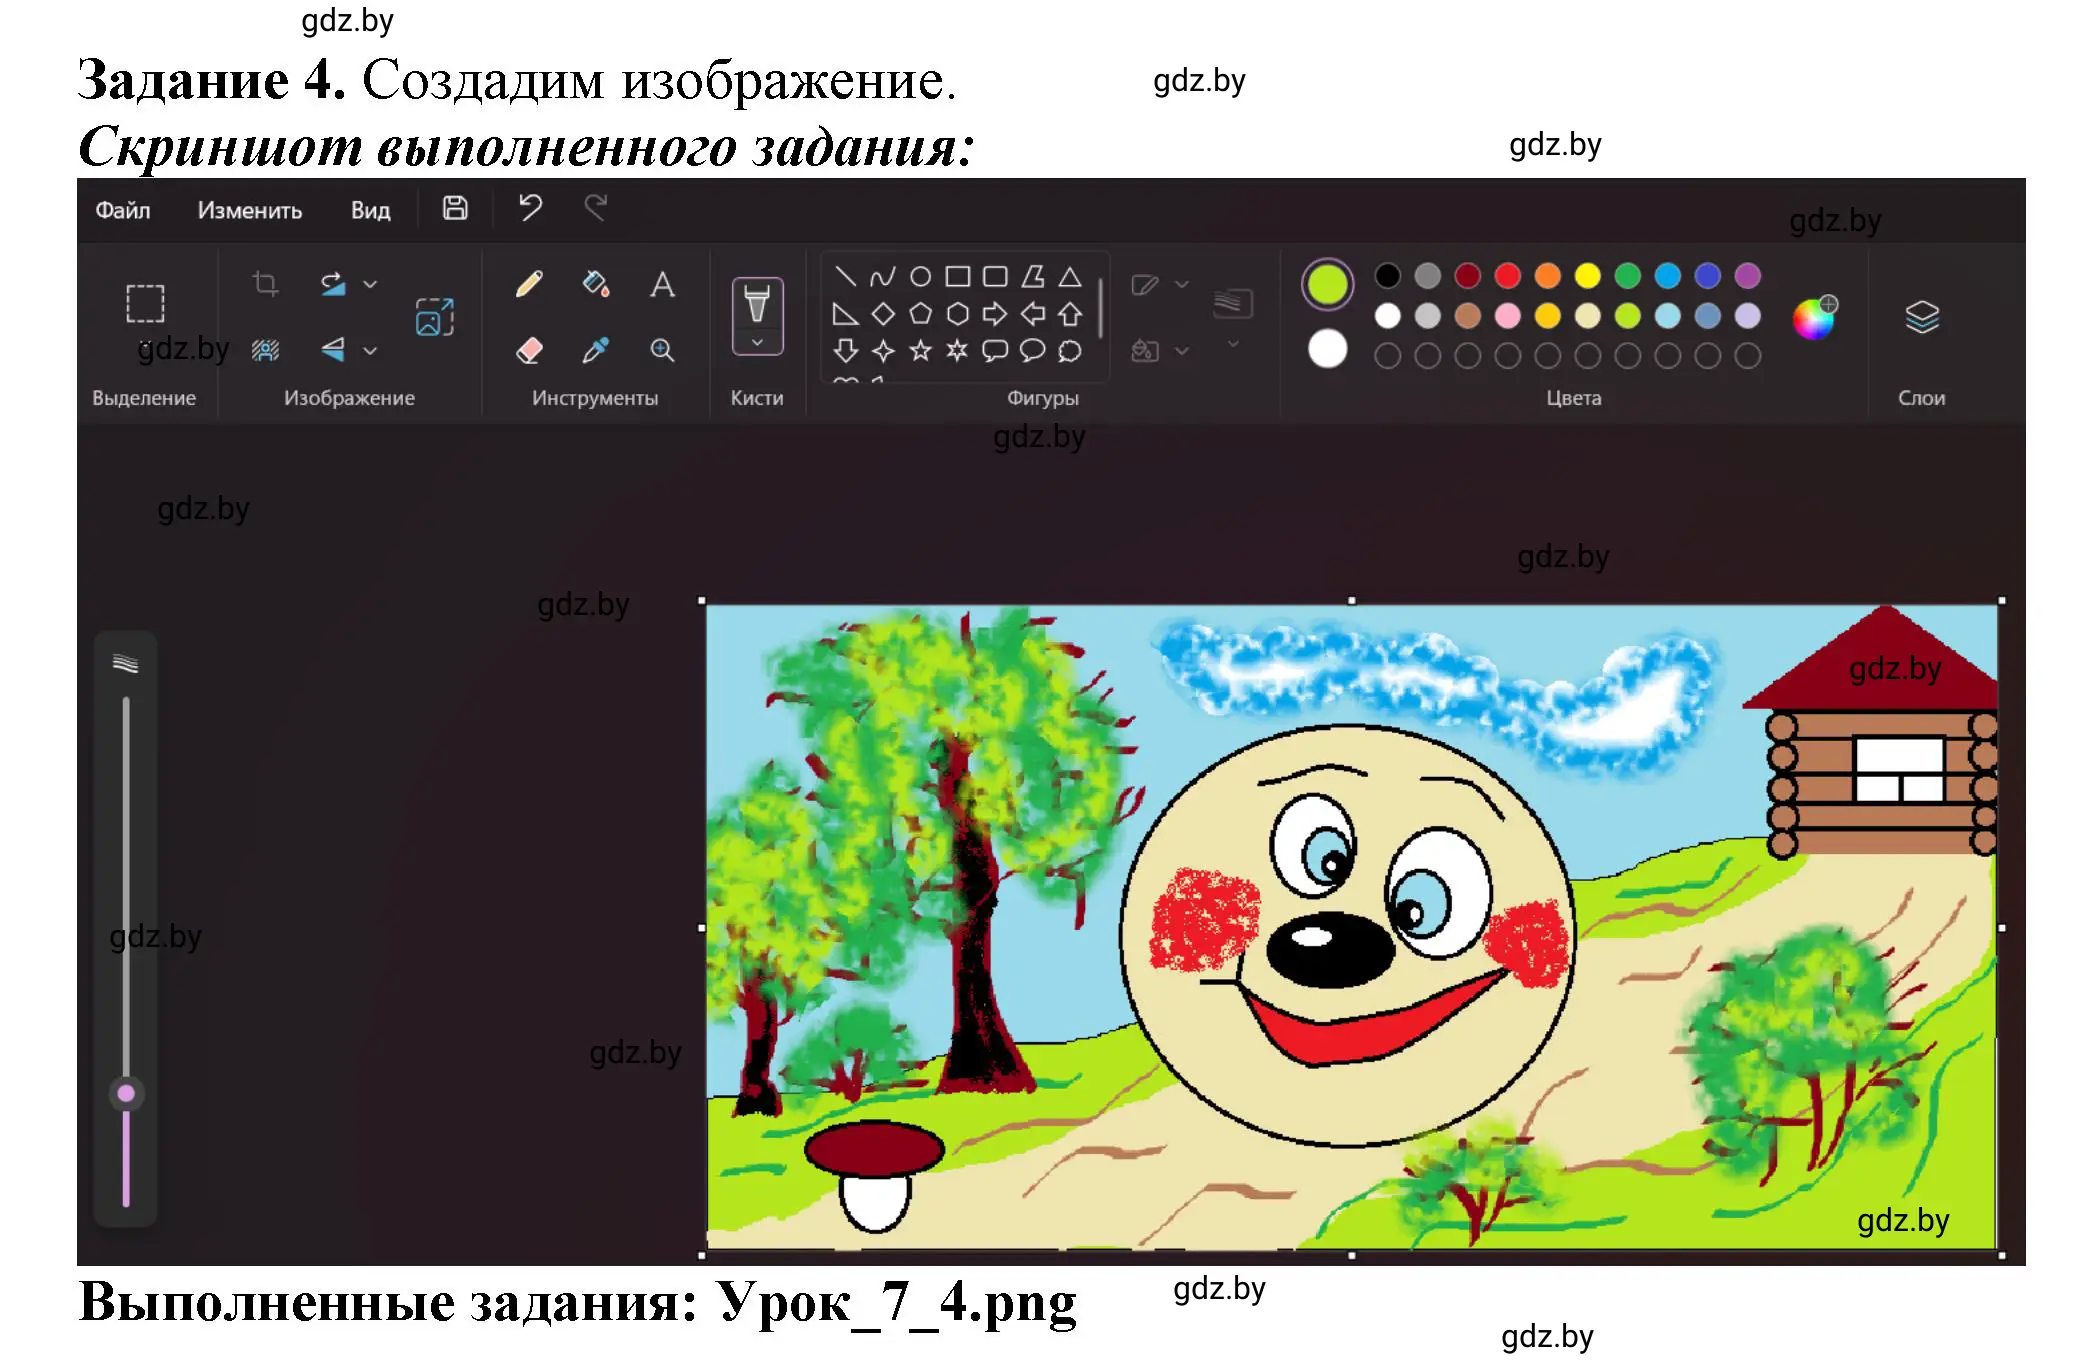Expand the shape fill dropdown
The height and width of the screenshot is (1368, 2080).
[x=1182, y=351]
